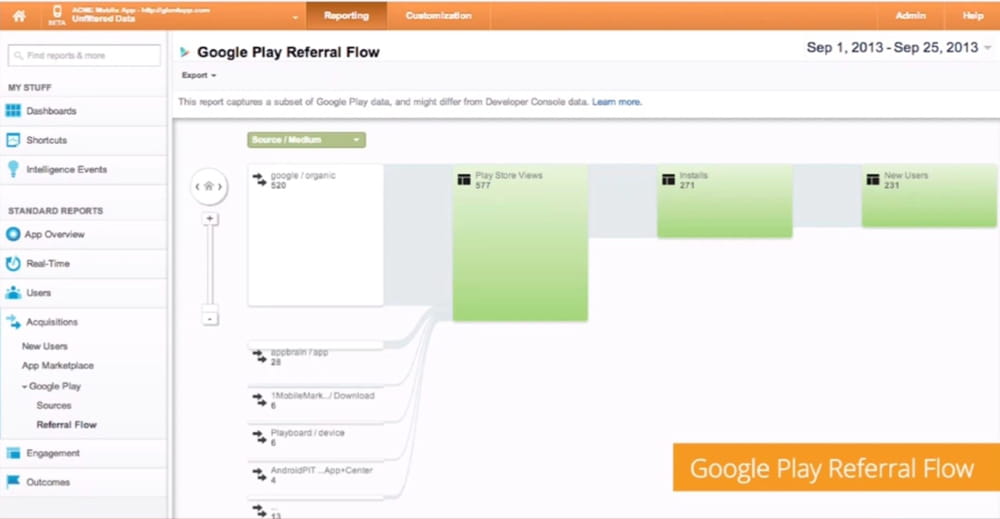
Task: Click the Installs table icon
Action: 668,180
